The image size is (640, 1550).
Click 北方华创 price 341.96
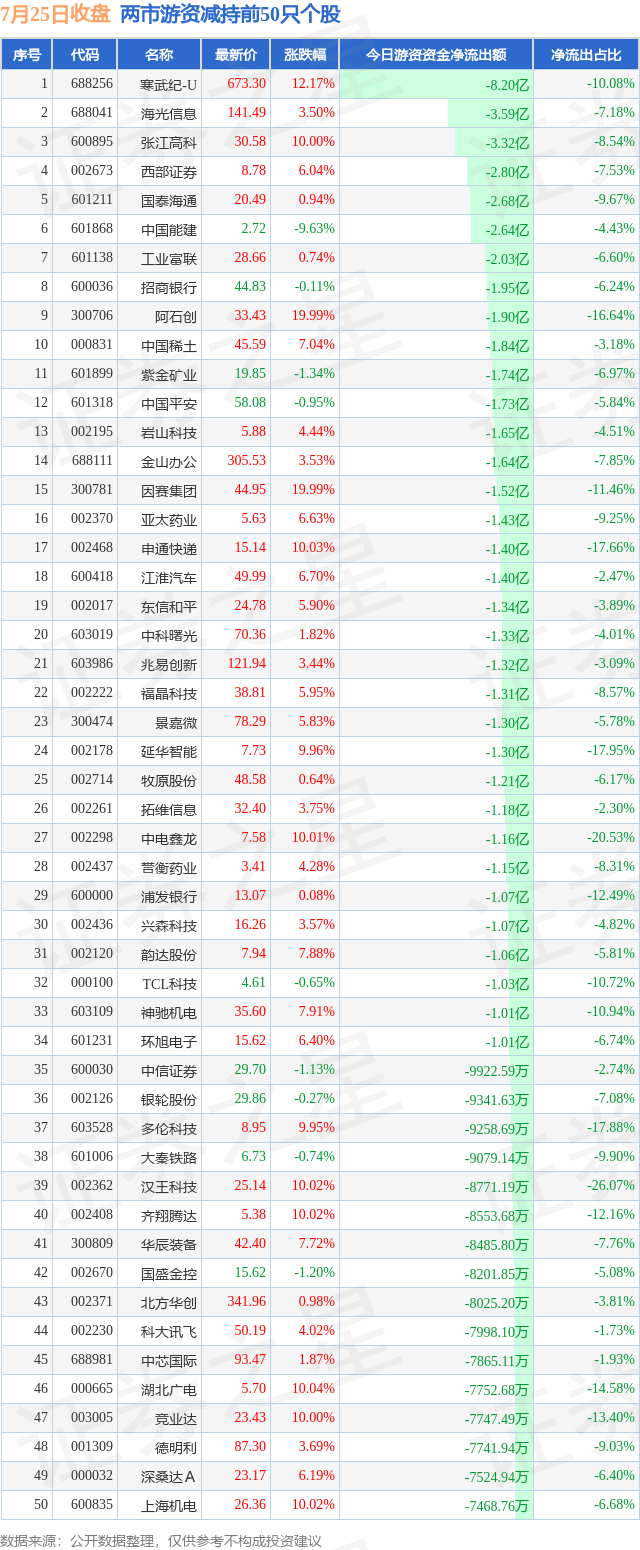tap(247, 1302)
